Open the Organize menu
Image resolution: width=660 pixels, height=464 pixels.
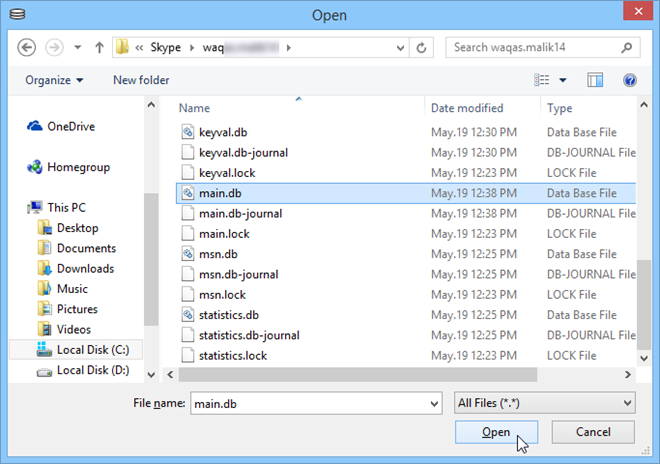[x=54, y=80]
